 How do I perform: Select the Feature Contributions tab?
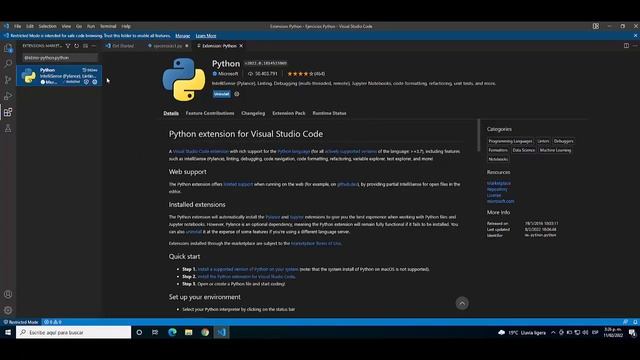tap(210, 113)
